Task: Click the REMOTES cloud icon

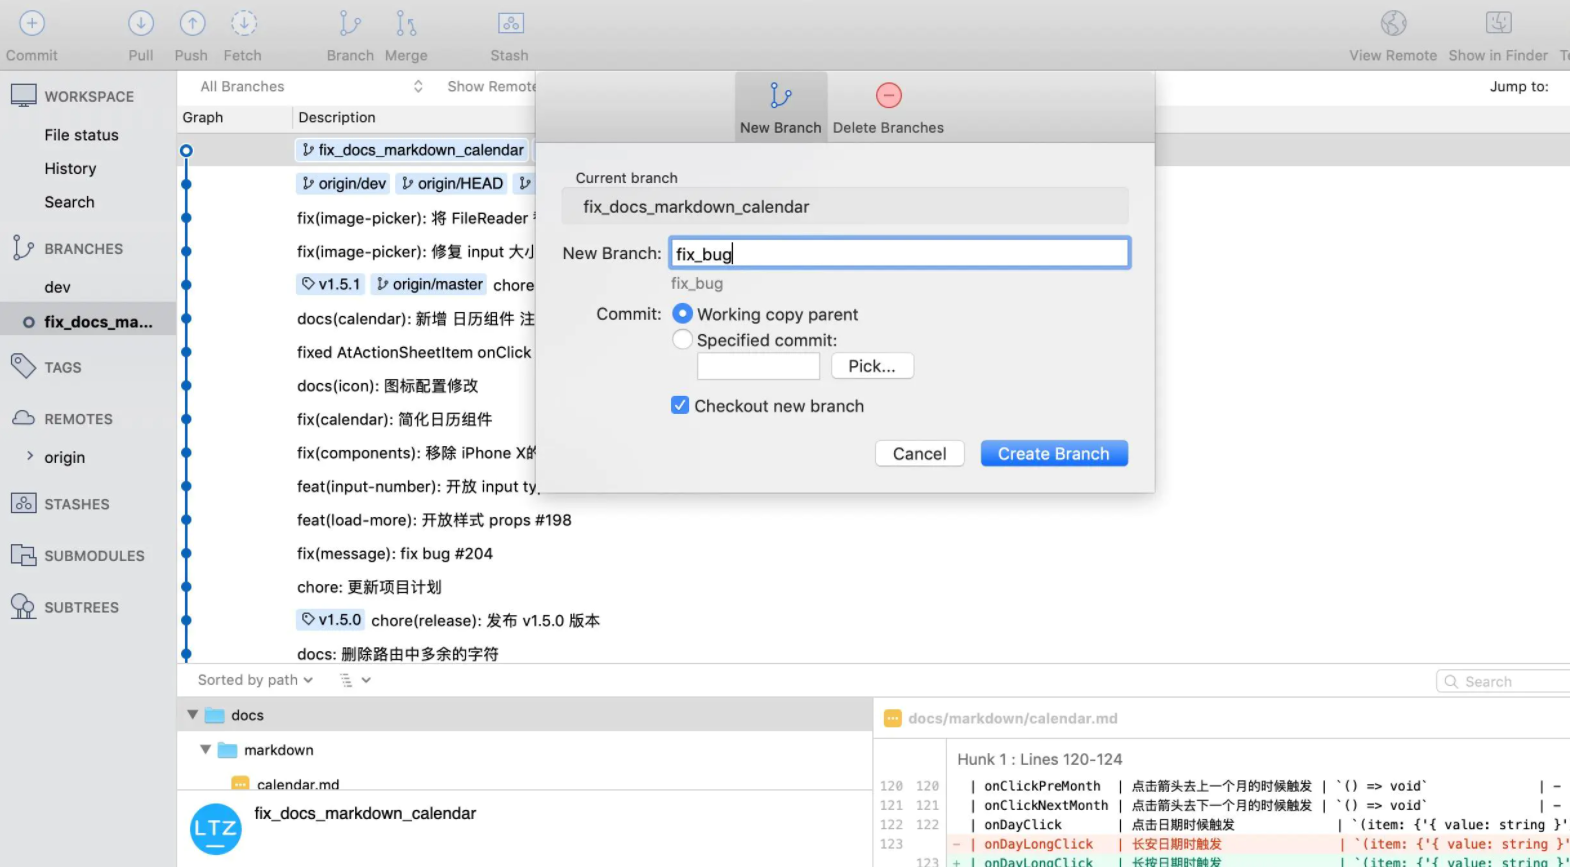Action: [x=23, y=418]
